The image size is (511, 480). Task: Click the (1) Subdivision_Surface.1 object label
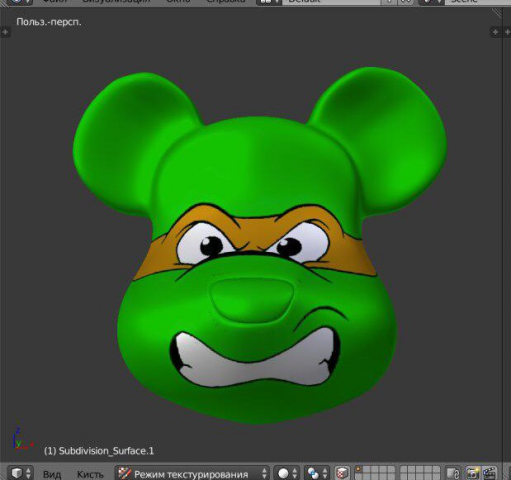pyautogui.click(x=99, y=451)
